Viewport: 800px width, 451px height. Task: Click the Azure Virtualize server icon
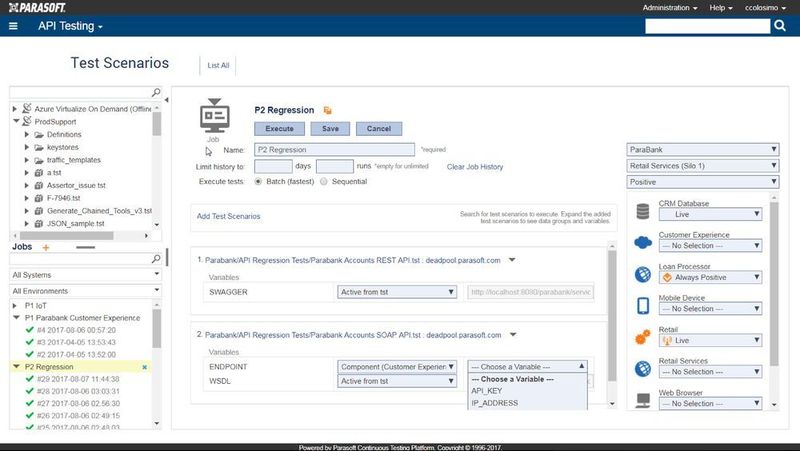pos(27,108)
